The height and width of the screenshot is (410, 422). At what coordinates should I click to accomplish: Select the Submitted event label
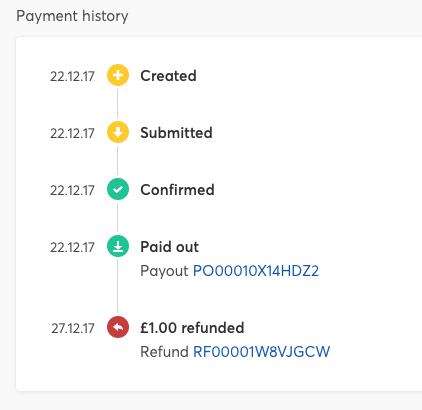176,133
